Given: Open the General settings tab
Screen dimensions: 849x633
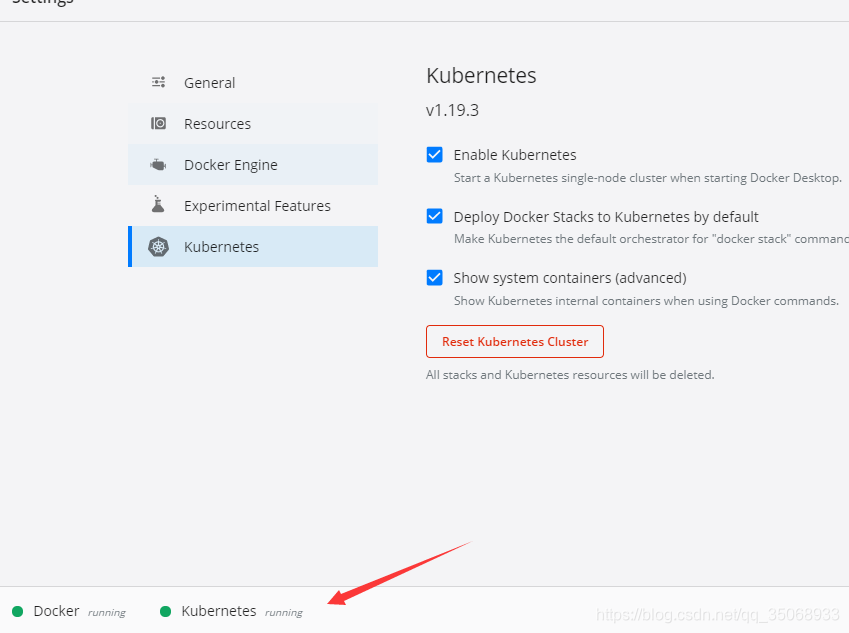Looking at the screenshot, I should point(253,83).
